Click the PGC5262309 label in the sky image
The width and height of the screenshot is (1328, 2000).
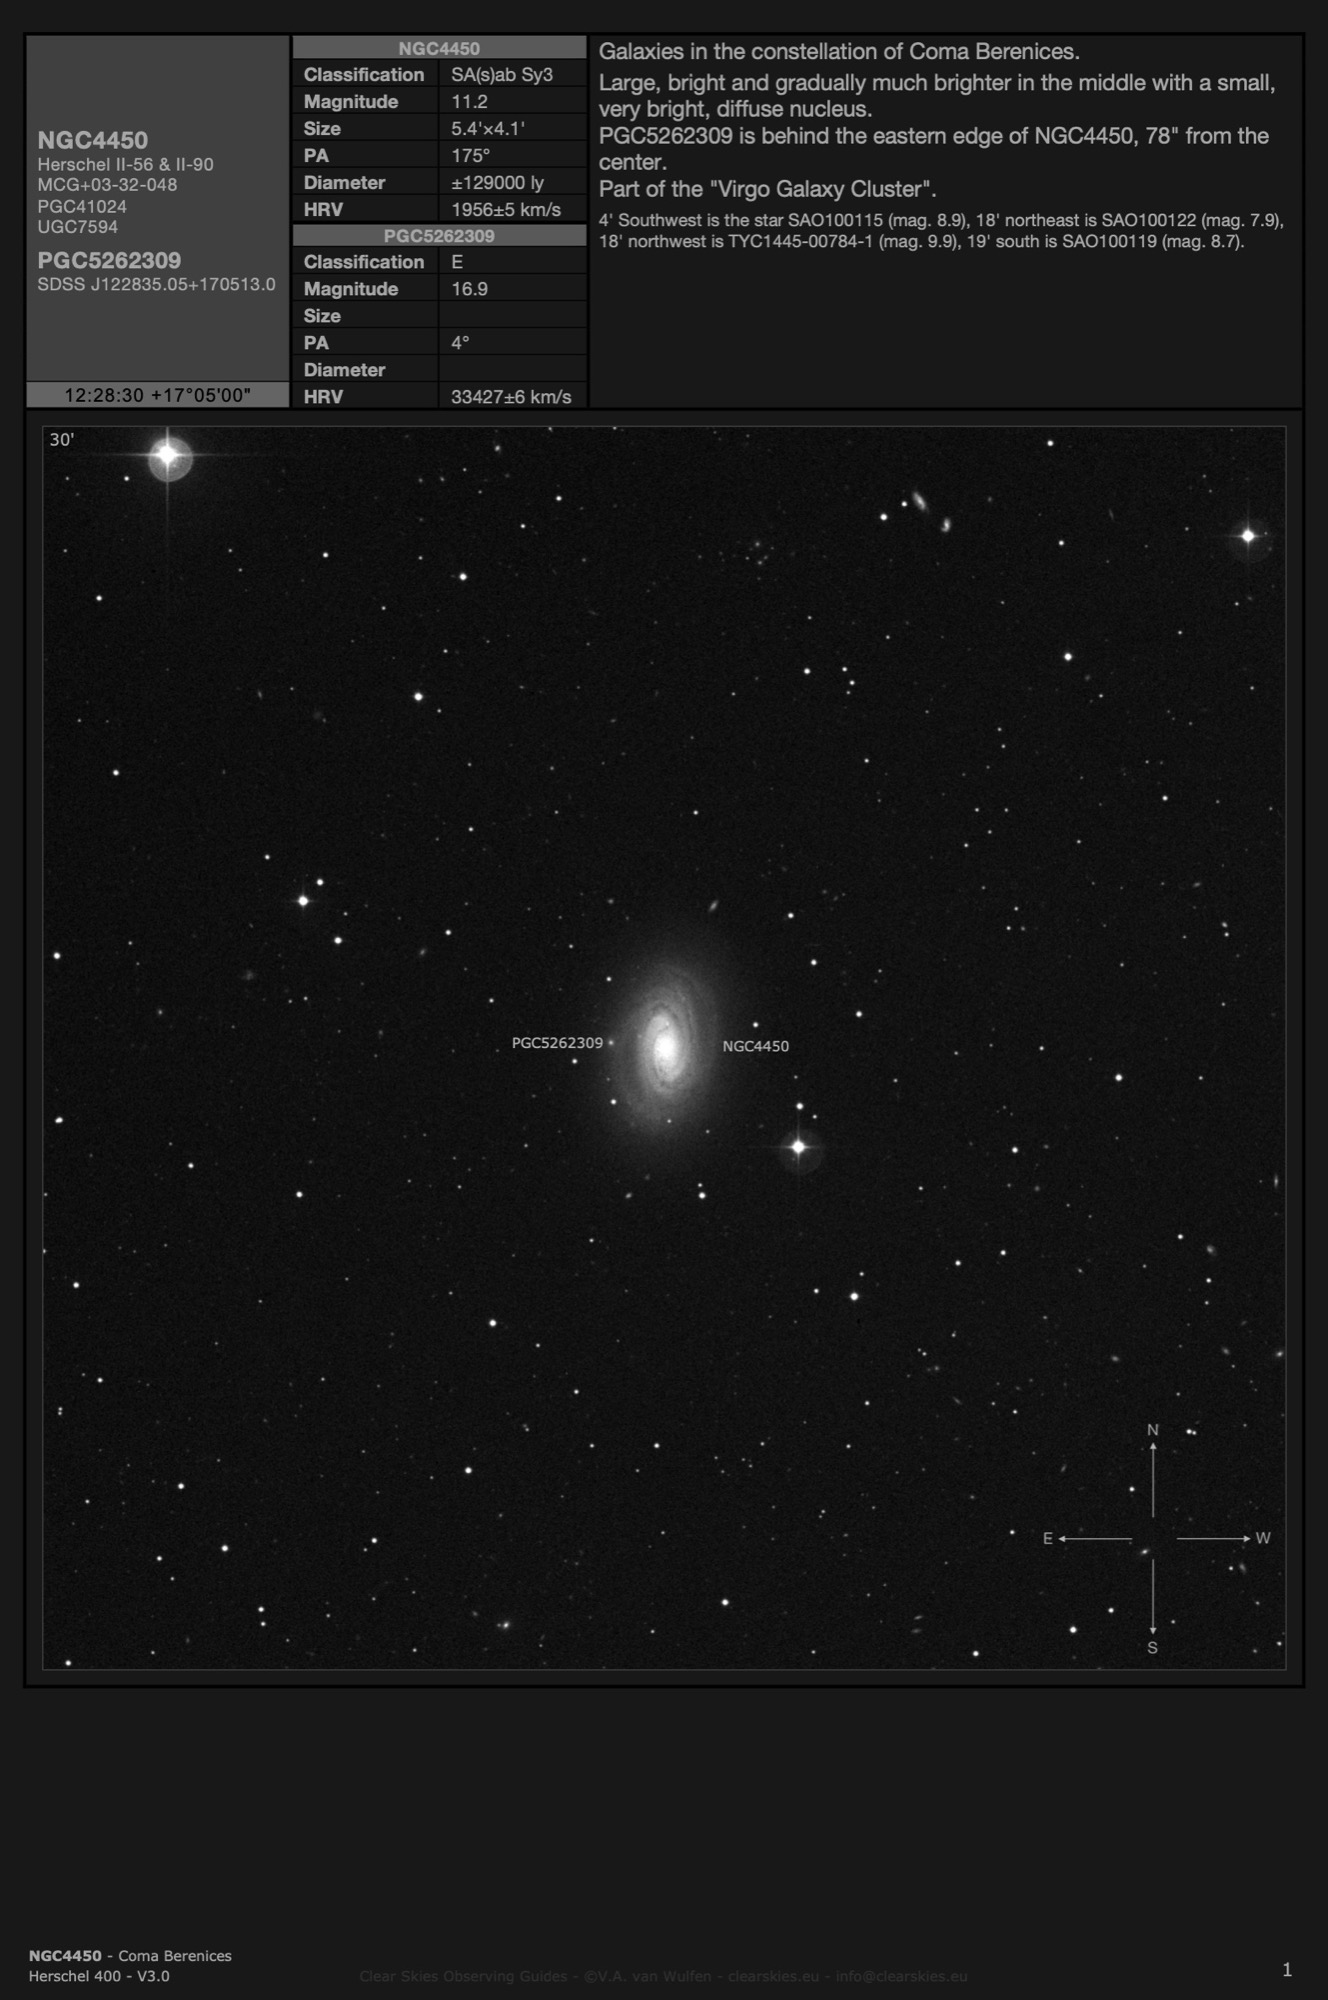(x=557, y=1043)
